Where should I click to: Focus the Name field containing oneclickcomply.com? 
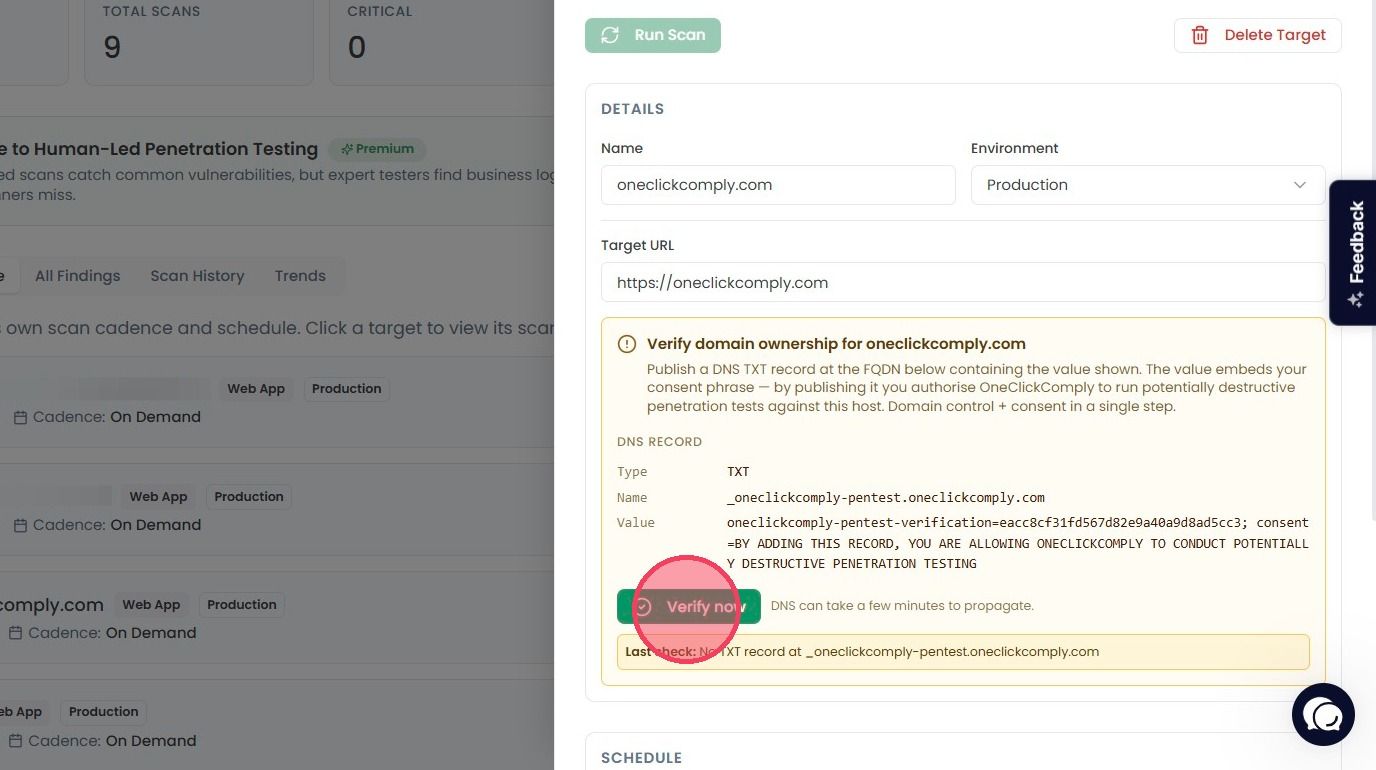(x=778, y=185)
